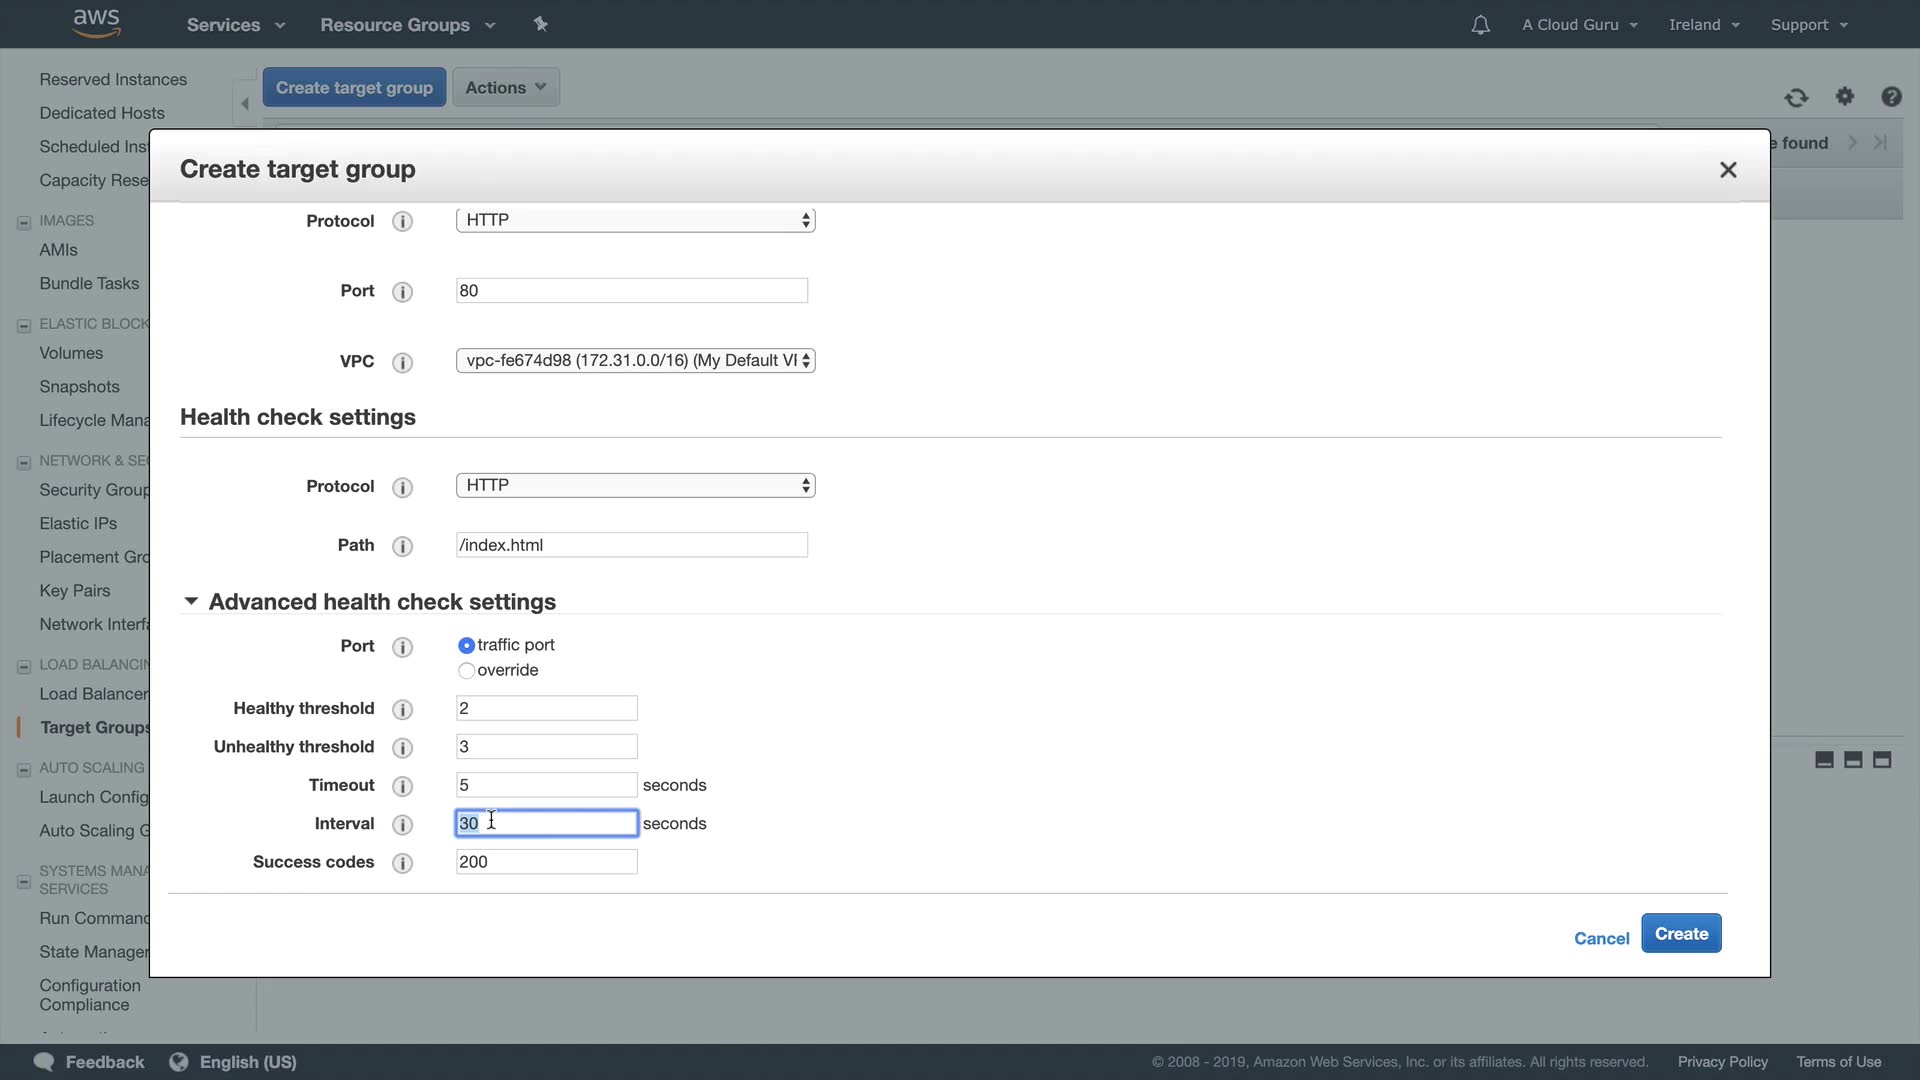Viewport: 1920px width, 1080px height.
Task: Select the override port radio button
Action: pos(466,671)
